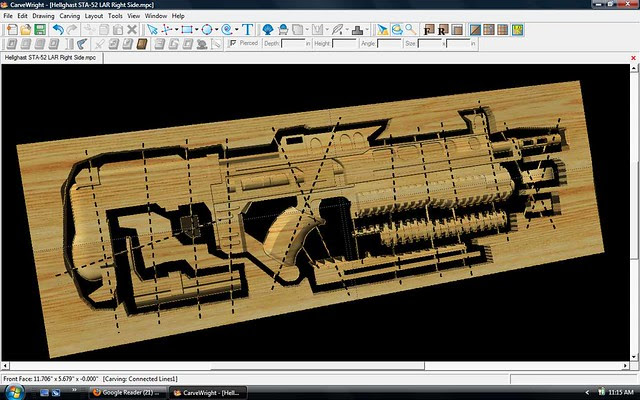Image resolution: width=640 pixels, height=400 pixels.
Task: Toggle the Pierced checkbox
Action: [x=233, y=43]
